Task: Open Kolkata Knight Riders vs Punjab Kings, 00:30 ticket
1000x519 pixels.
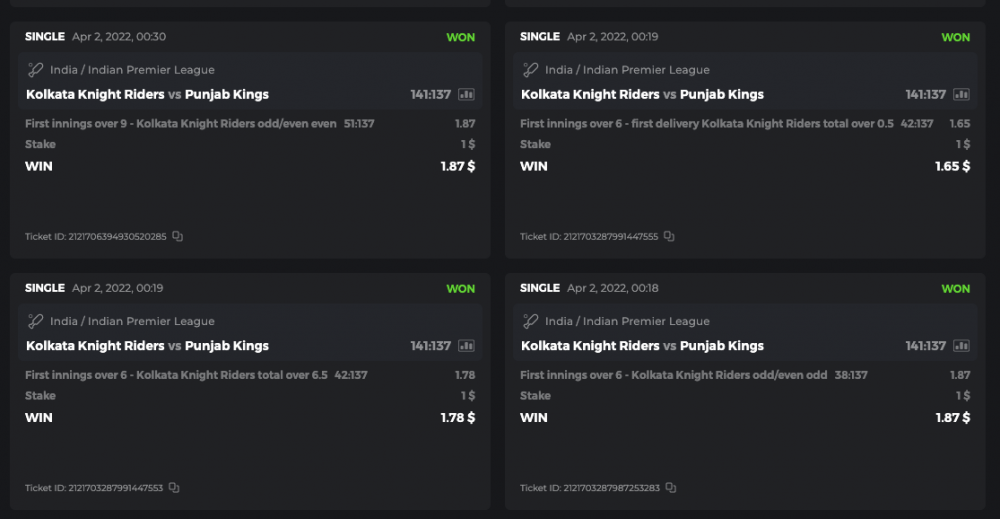Action: pos(147,95)
